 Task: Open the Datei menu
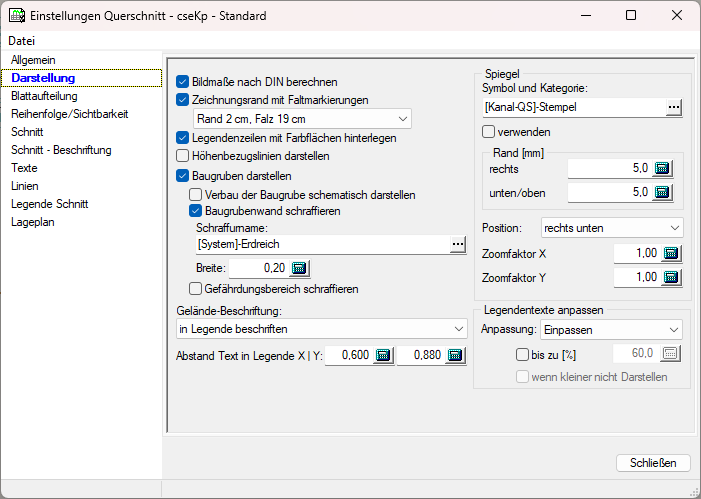[21, 41]
